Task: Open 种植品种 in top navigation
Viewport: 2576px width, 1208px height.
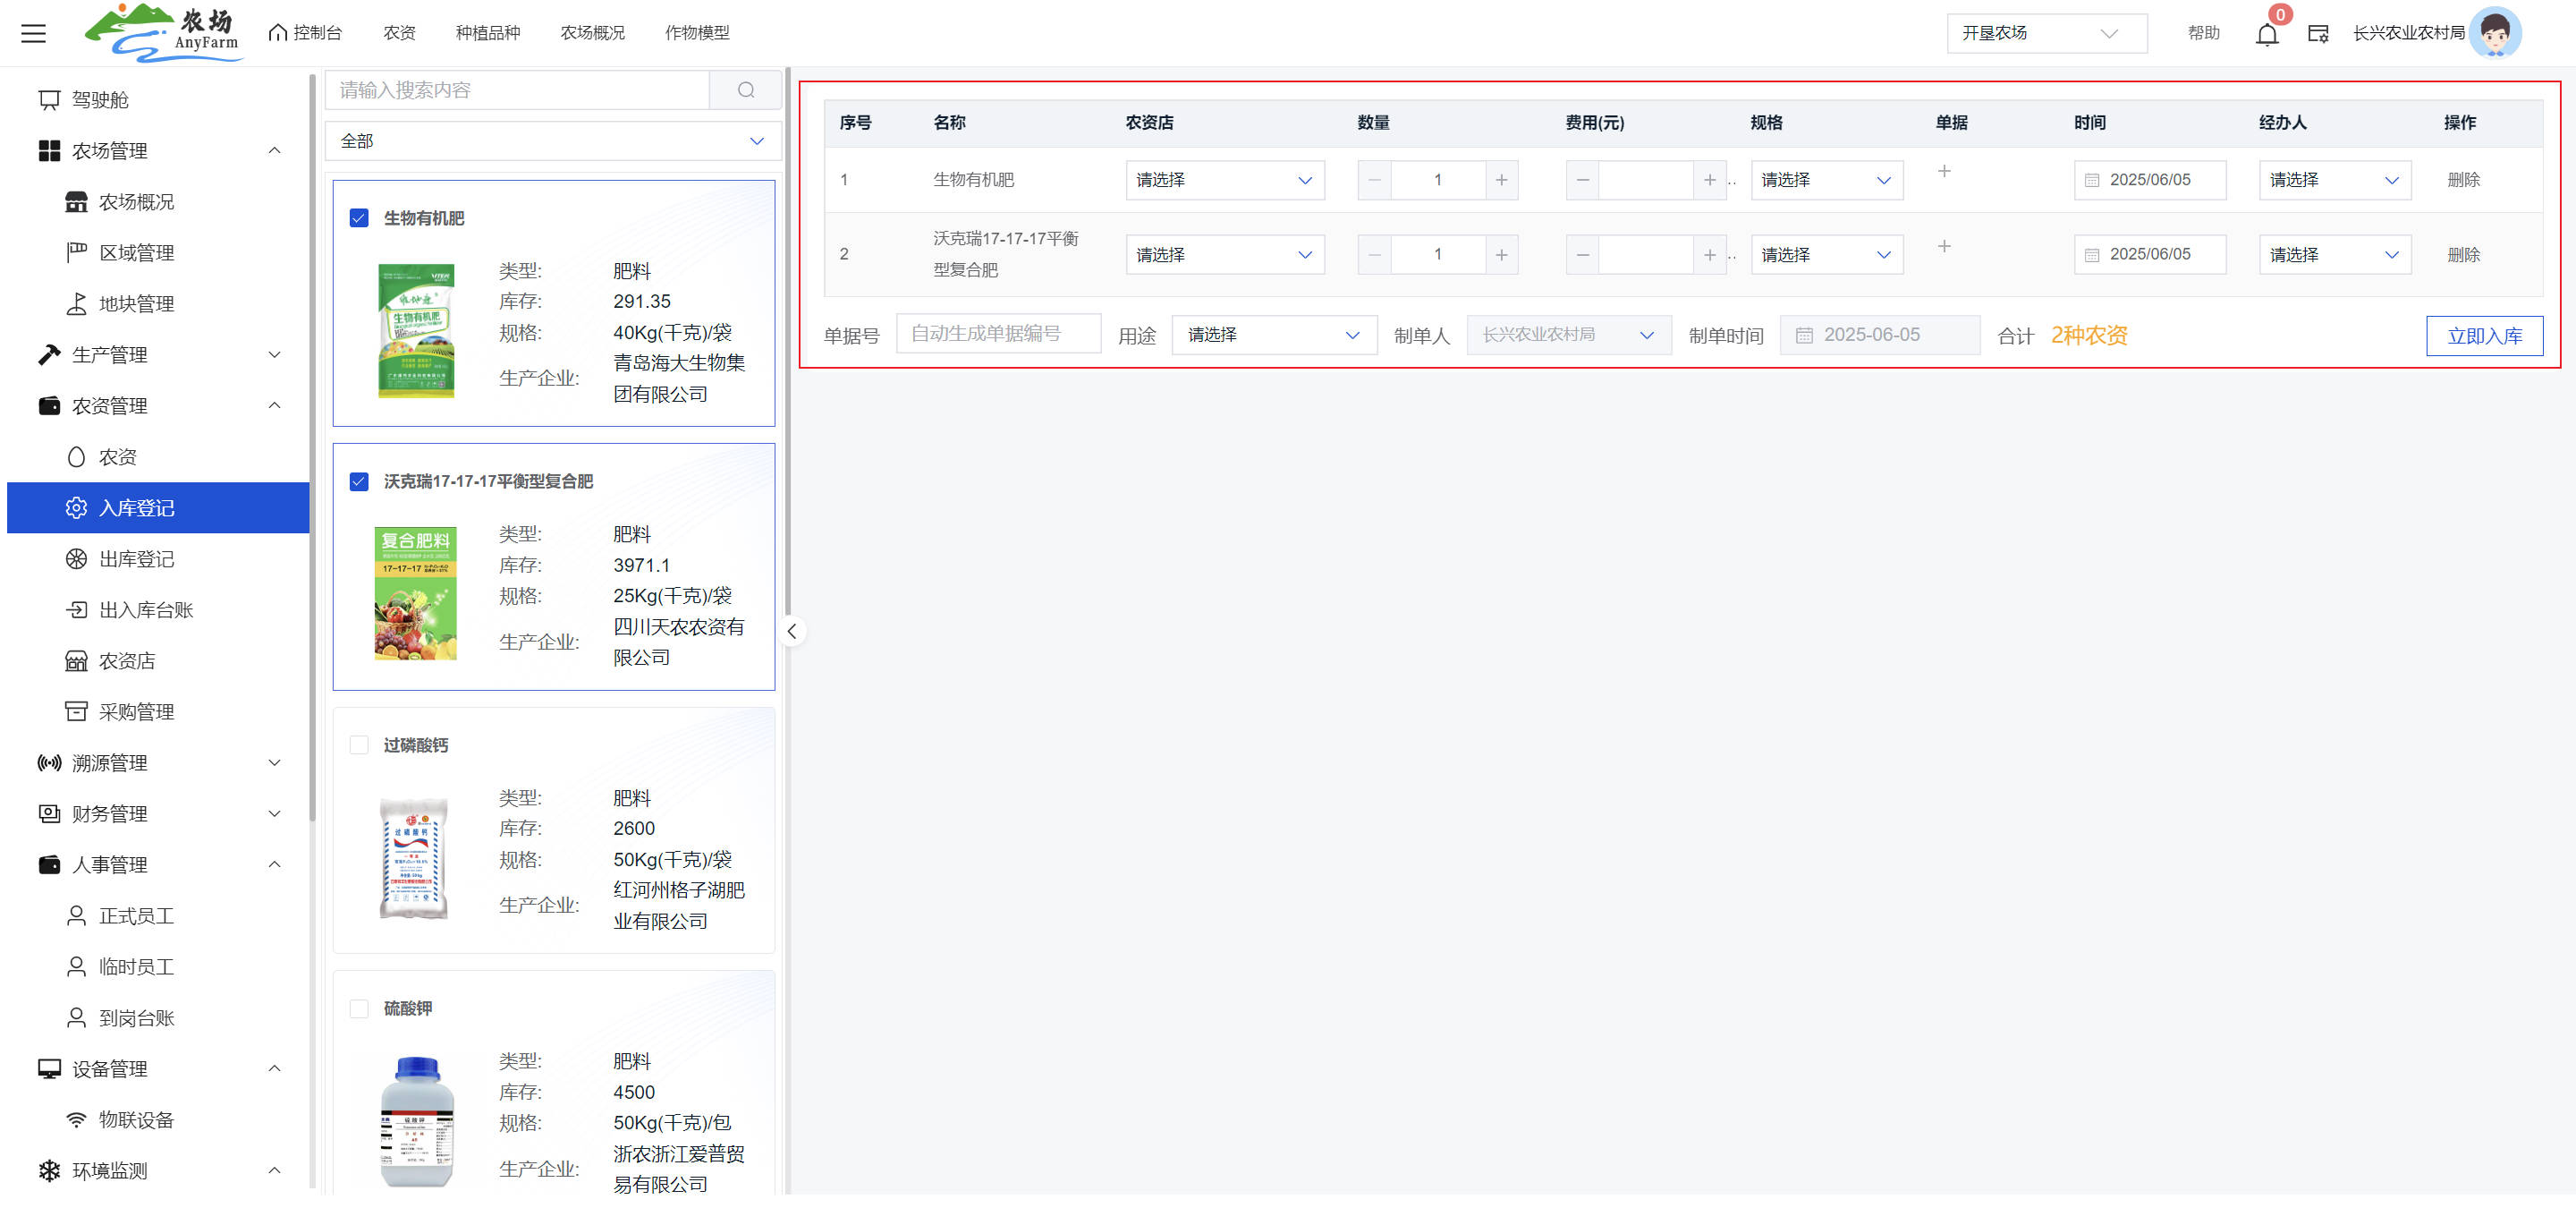Action: pos(487,33)
